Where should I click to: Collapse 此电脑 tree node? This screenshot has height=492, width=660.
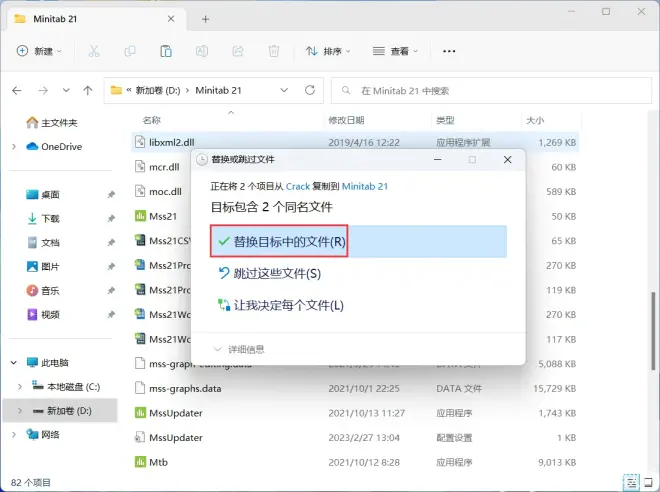coord(14,362)
